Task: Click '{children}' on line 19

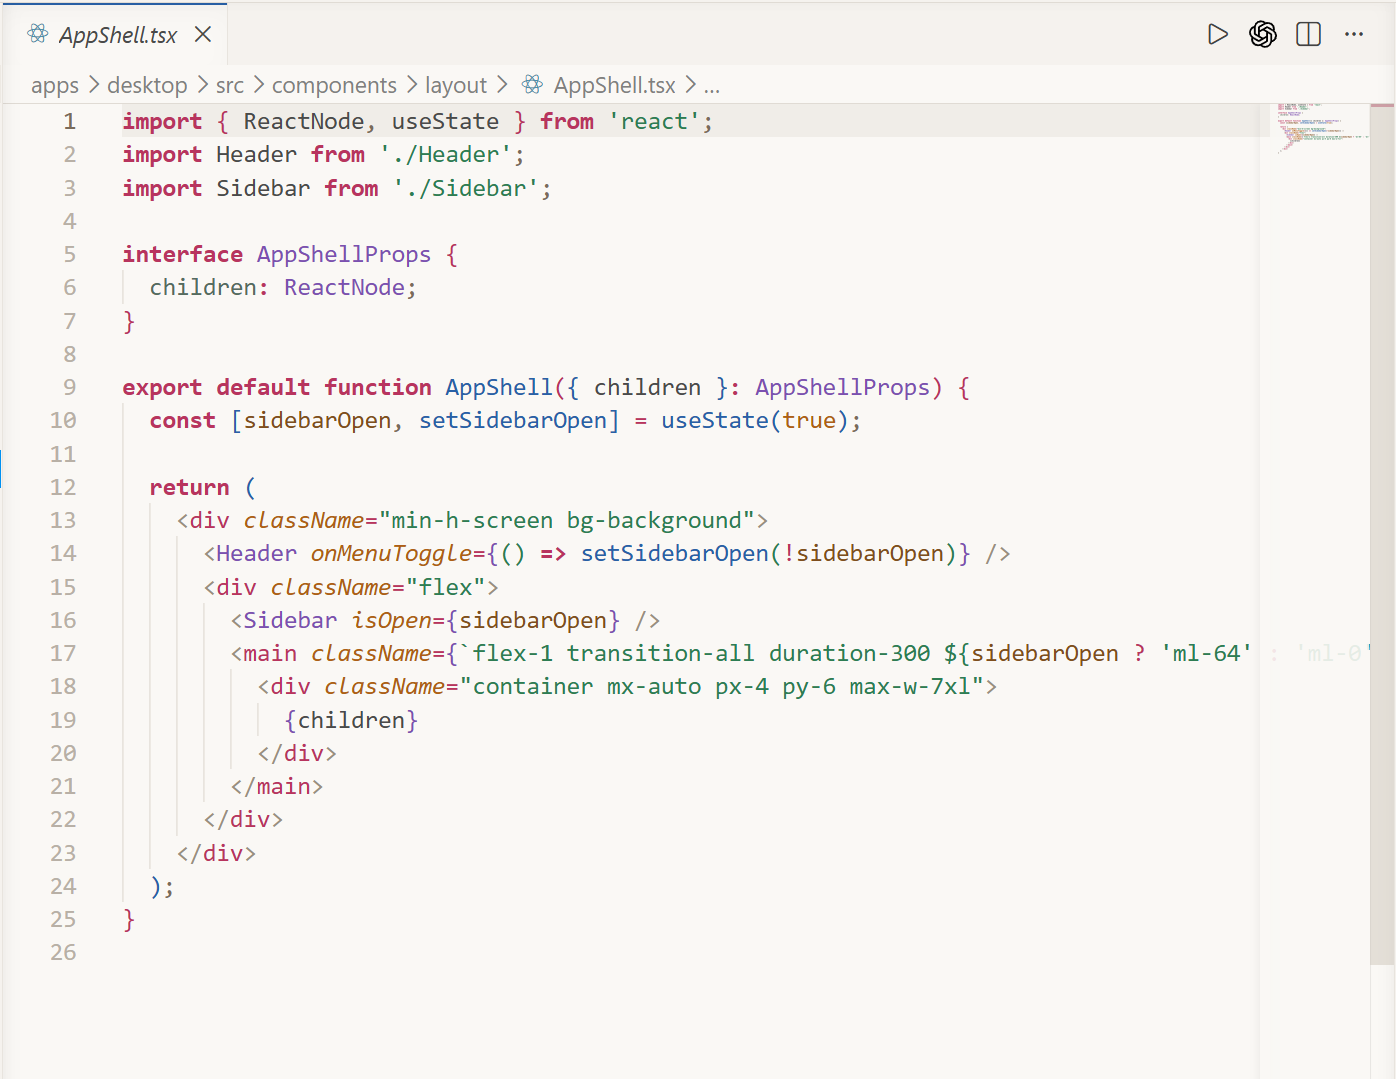Action: [x=351, y=721]
